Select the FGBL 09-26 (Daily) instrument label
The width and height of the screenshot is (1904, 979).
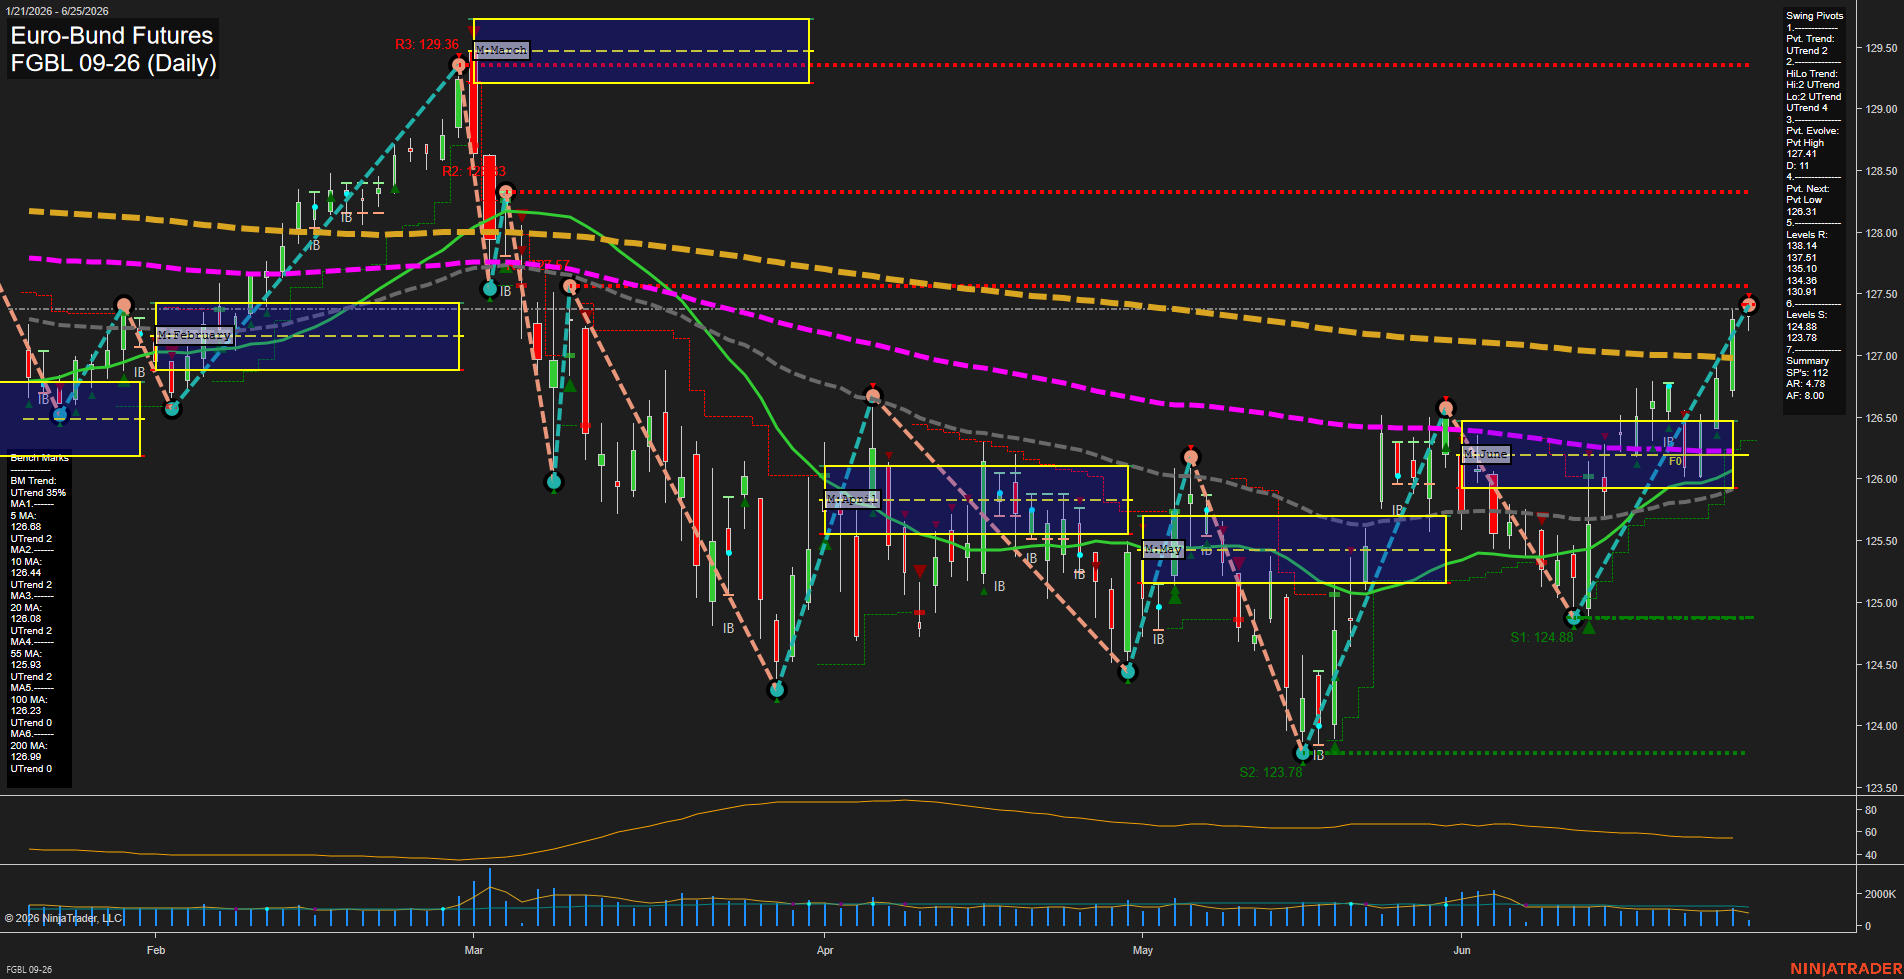pyautogui.click(x=113, y=64)
